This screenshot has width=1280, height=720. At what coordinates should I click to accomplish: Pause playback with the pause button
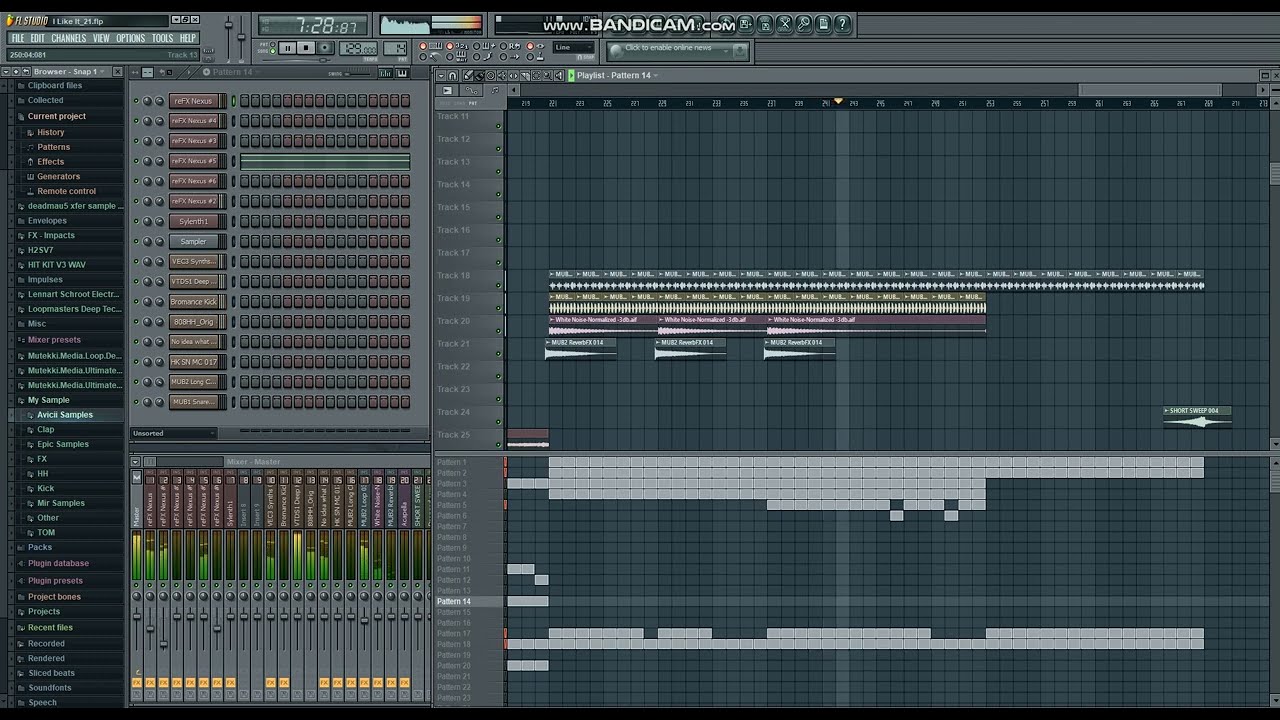tap(288, 48)
